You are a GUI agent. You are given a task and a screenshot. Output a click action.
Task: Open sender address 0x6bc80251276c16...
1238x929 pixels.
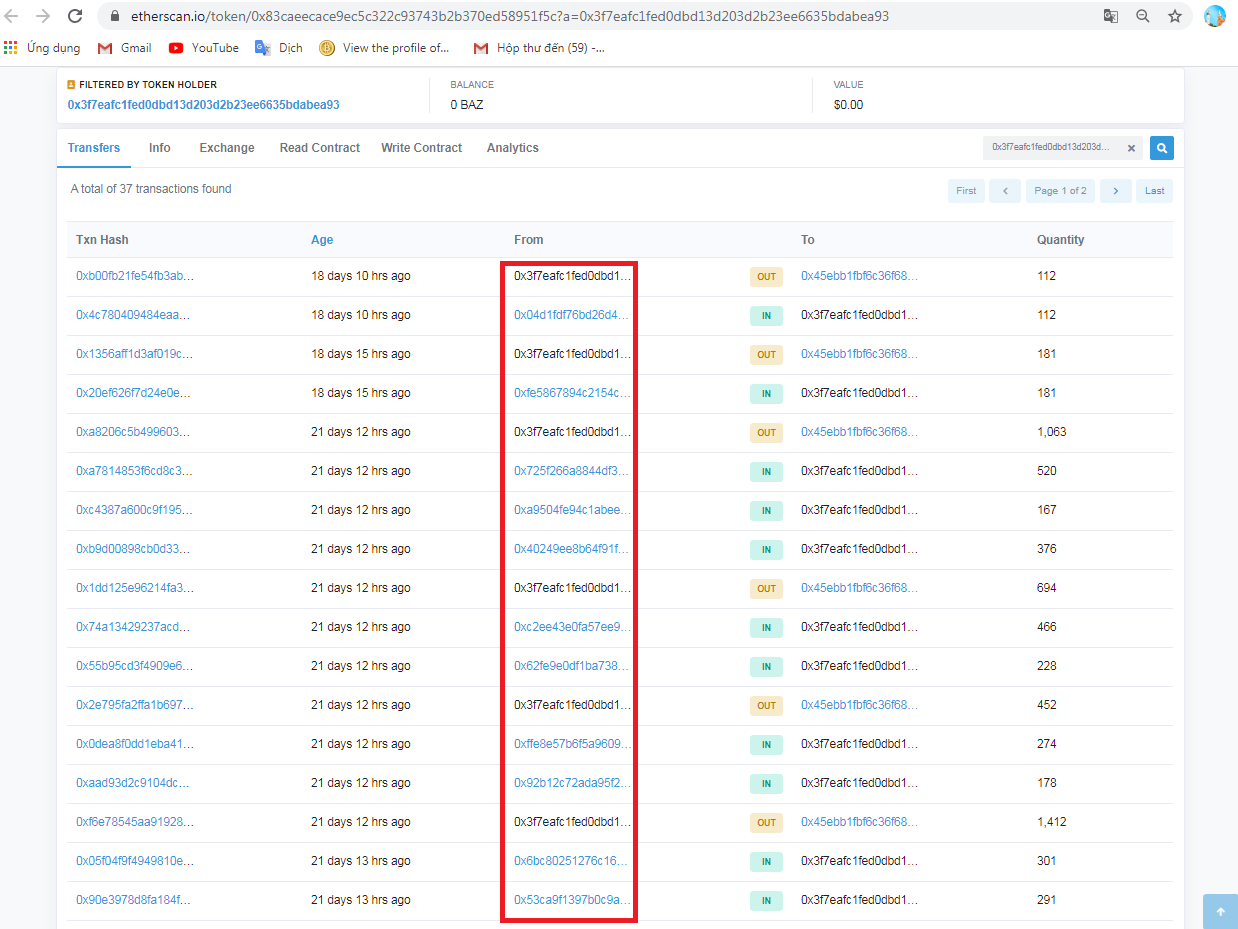(572, 861)
